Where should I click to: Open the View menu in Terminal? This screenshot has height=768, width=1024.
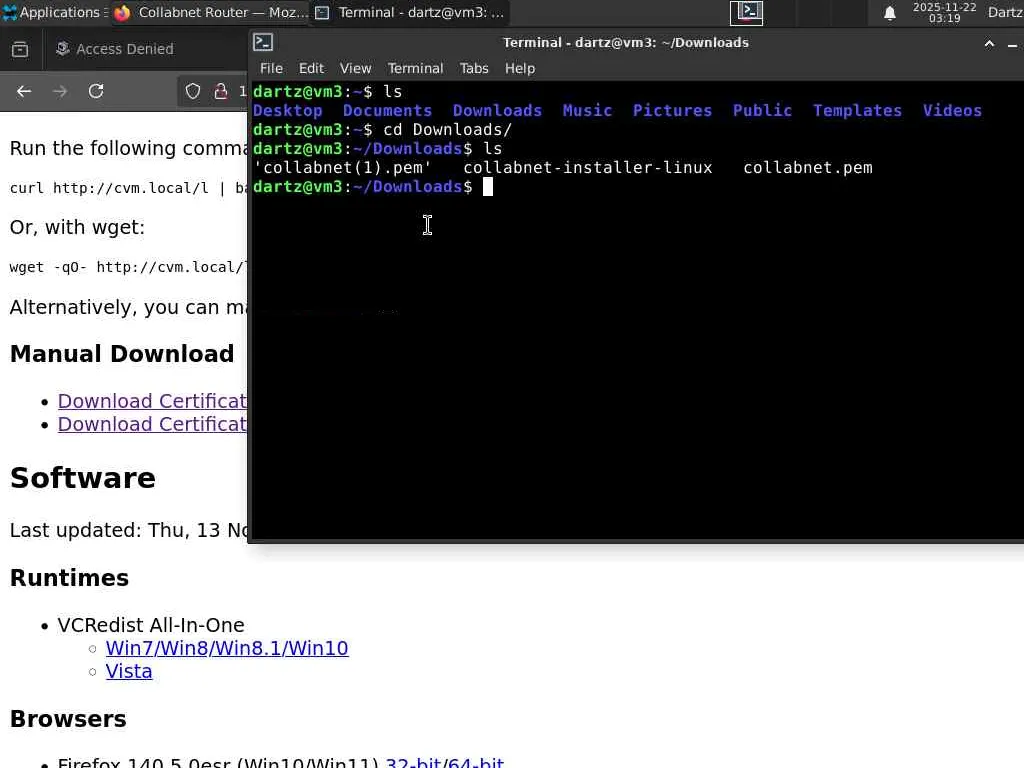(355, 69)
